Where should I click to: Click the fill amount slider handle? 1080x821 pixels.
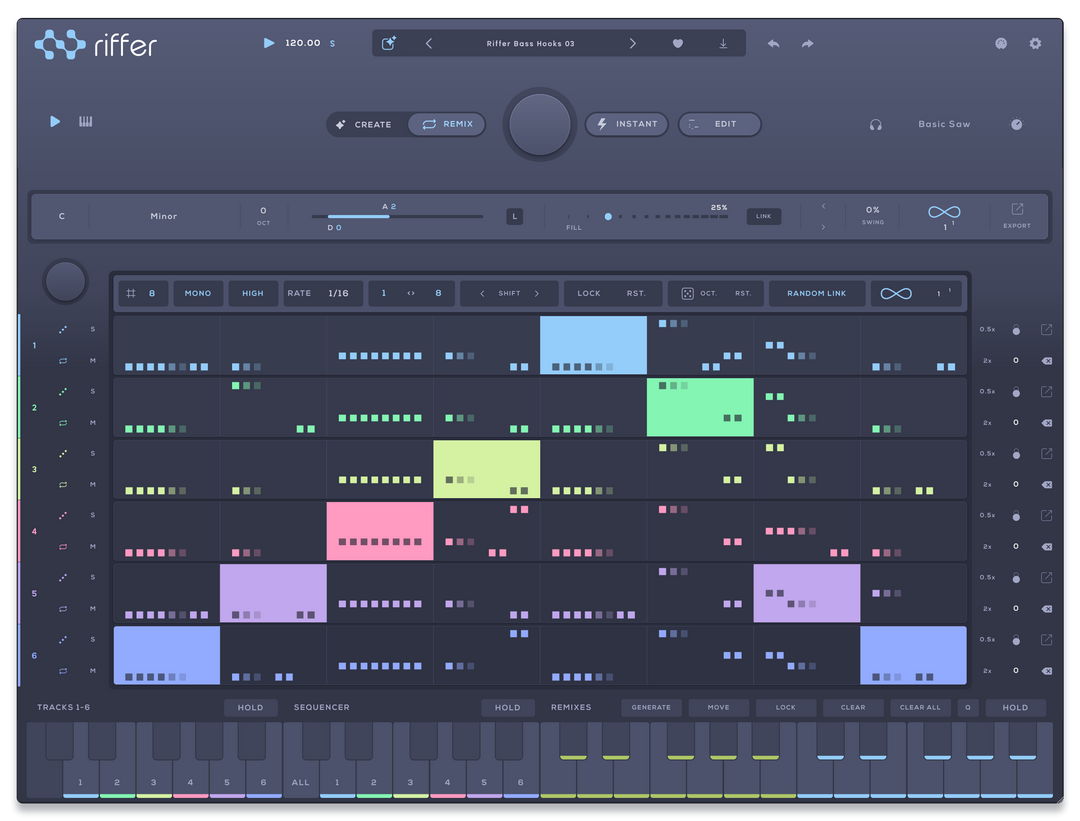tap(608, 216)
